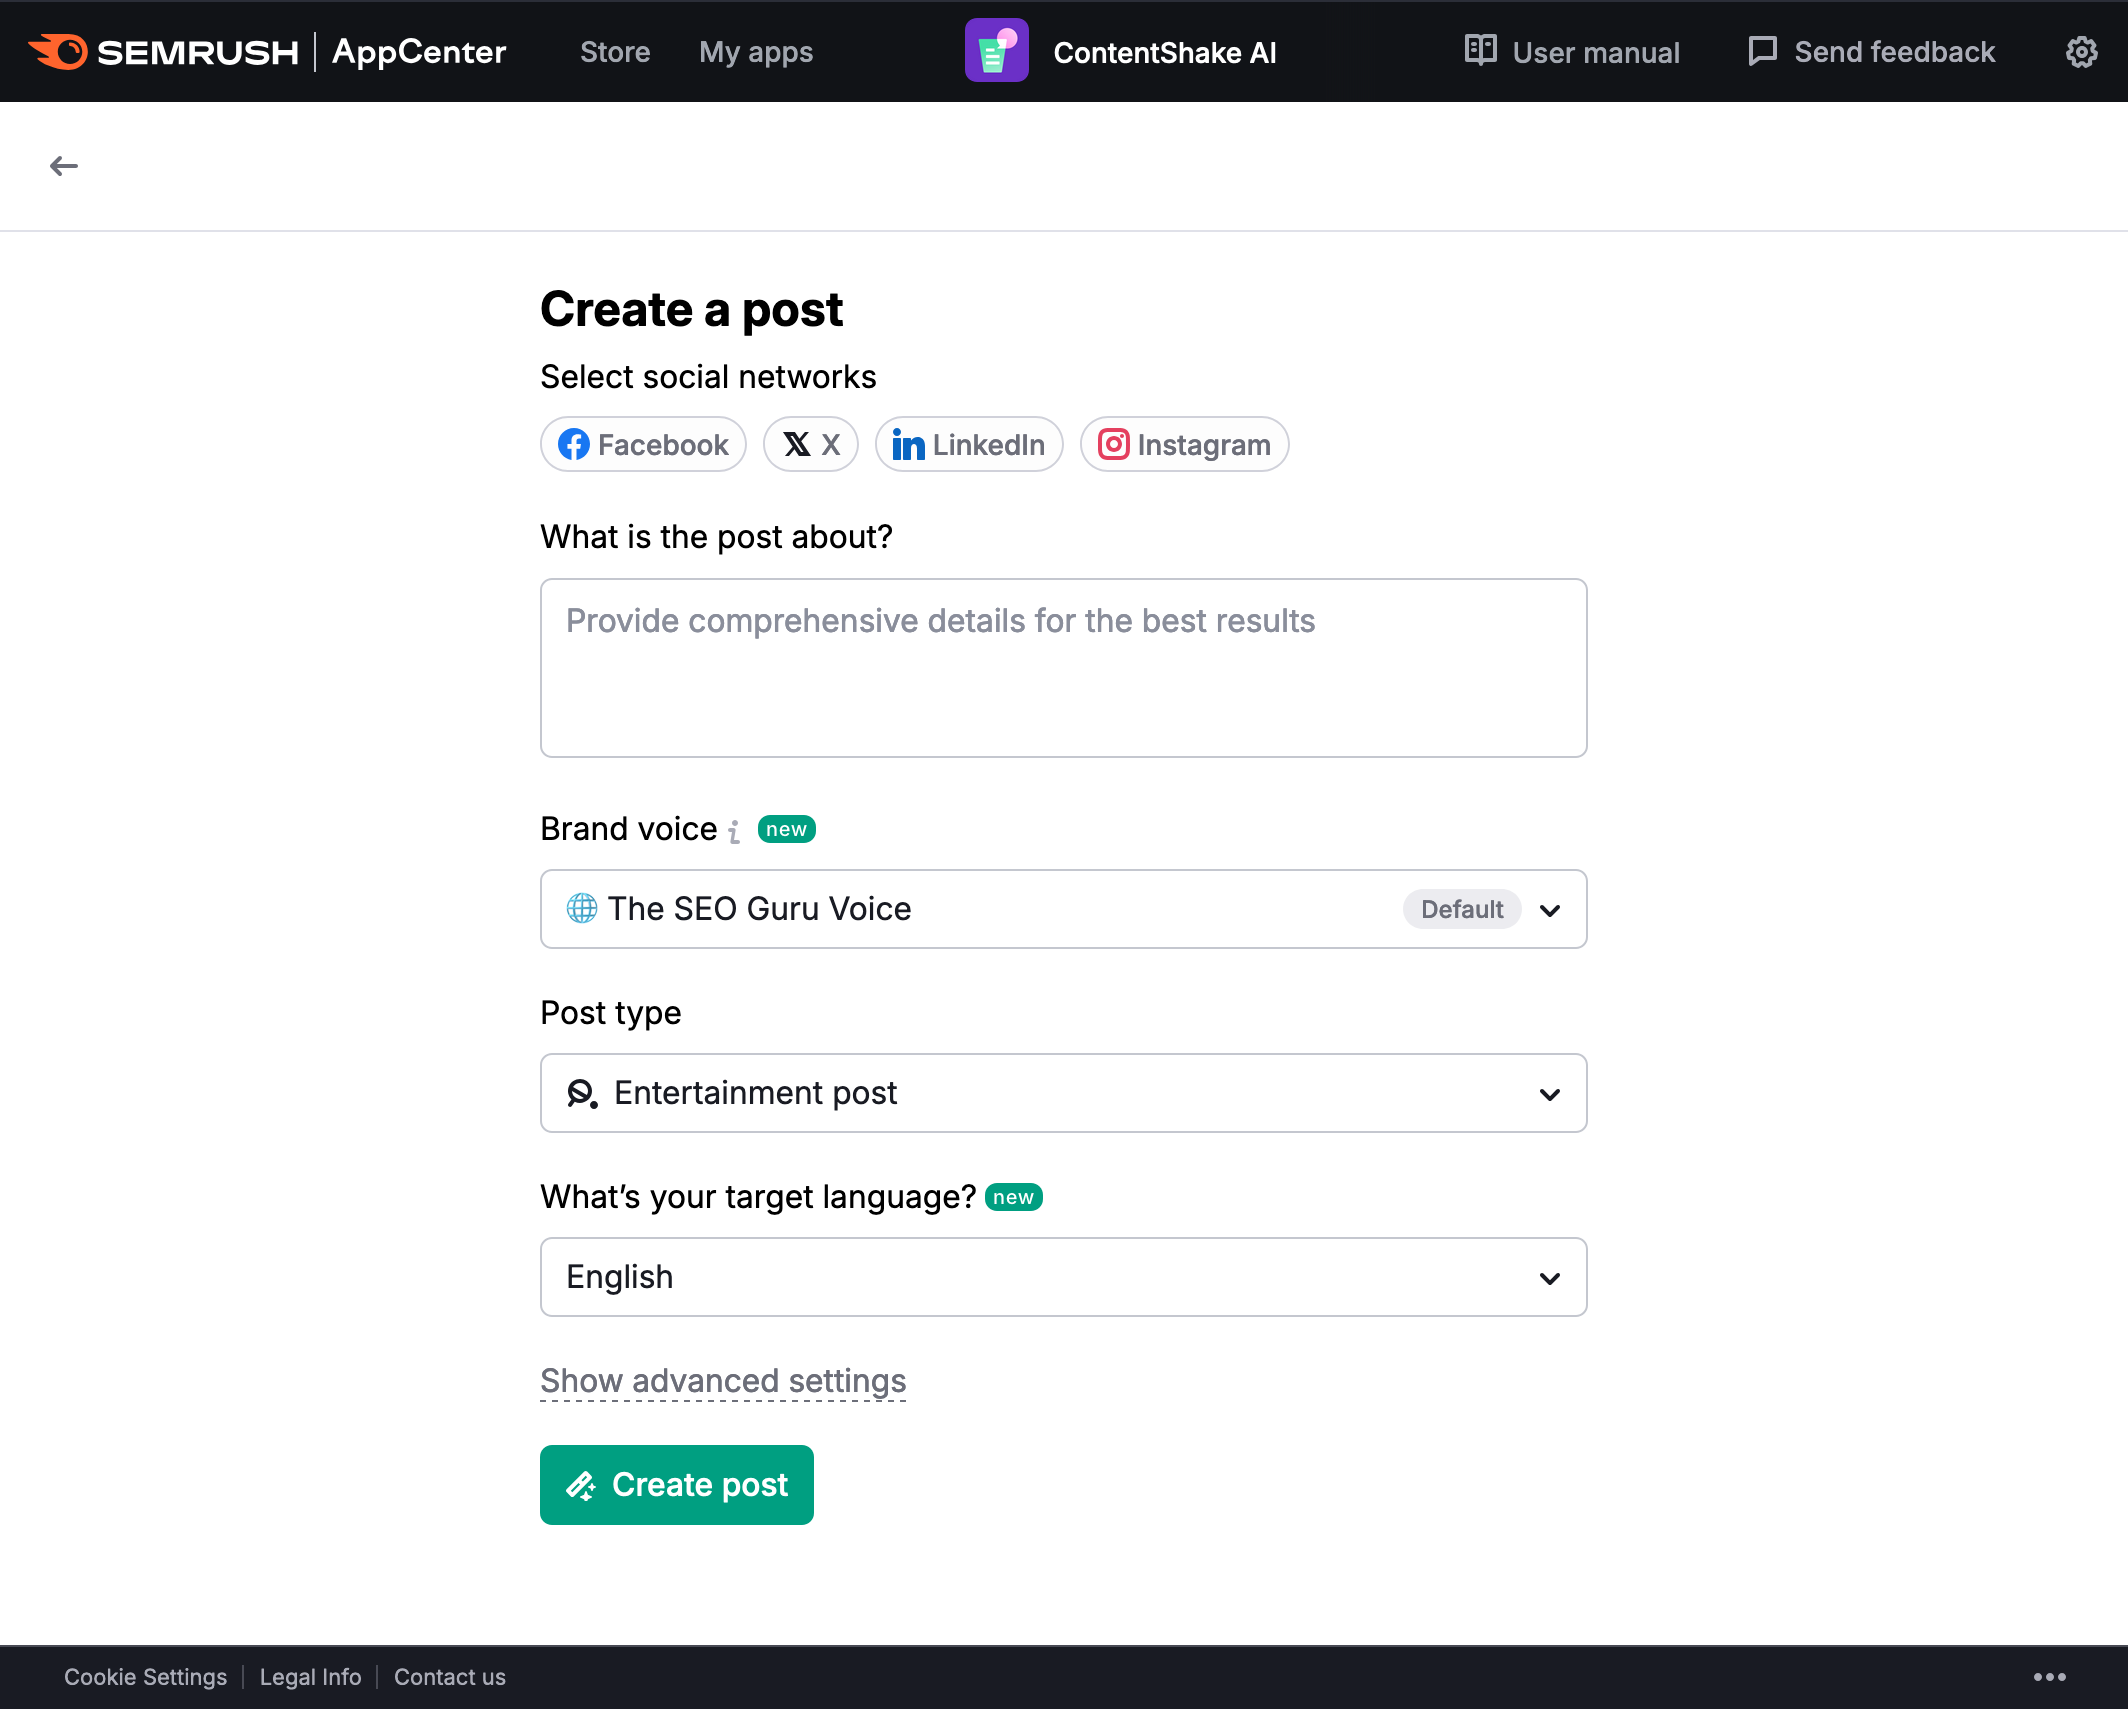Toggle X social network chip

pyautogui.click(x=811, y=445)
